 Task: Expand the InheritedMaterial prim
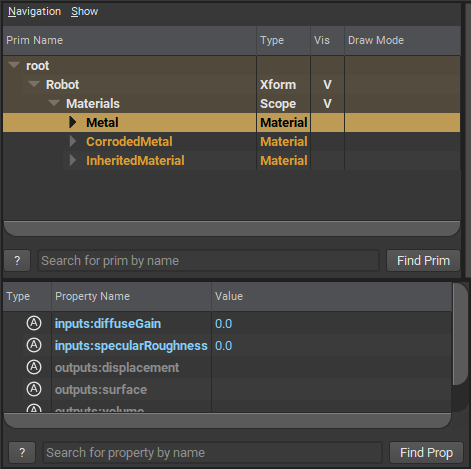click(x=73, y=160)
